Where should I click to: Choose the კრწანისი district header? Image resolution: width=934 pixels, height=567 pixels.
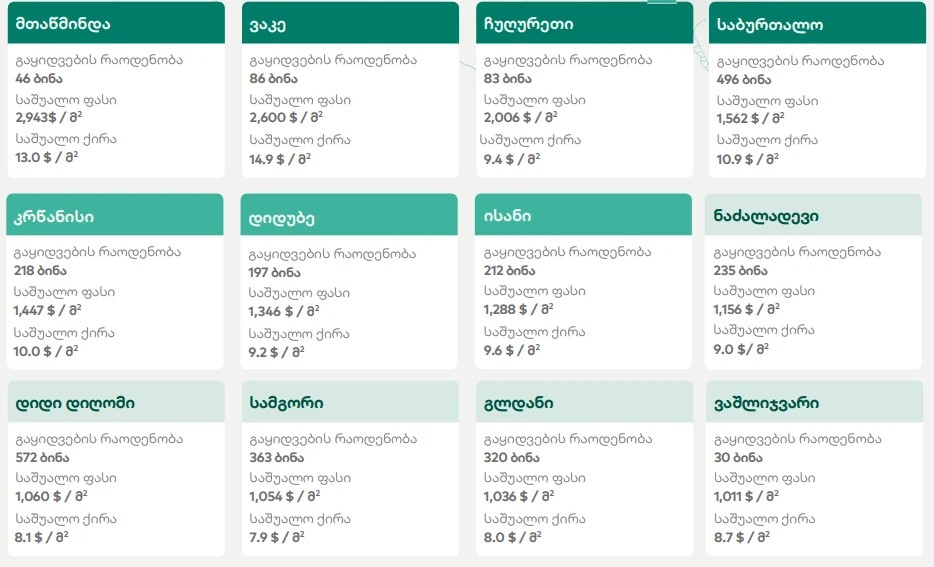115,216
